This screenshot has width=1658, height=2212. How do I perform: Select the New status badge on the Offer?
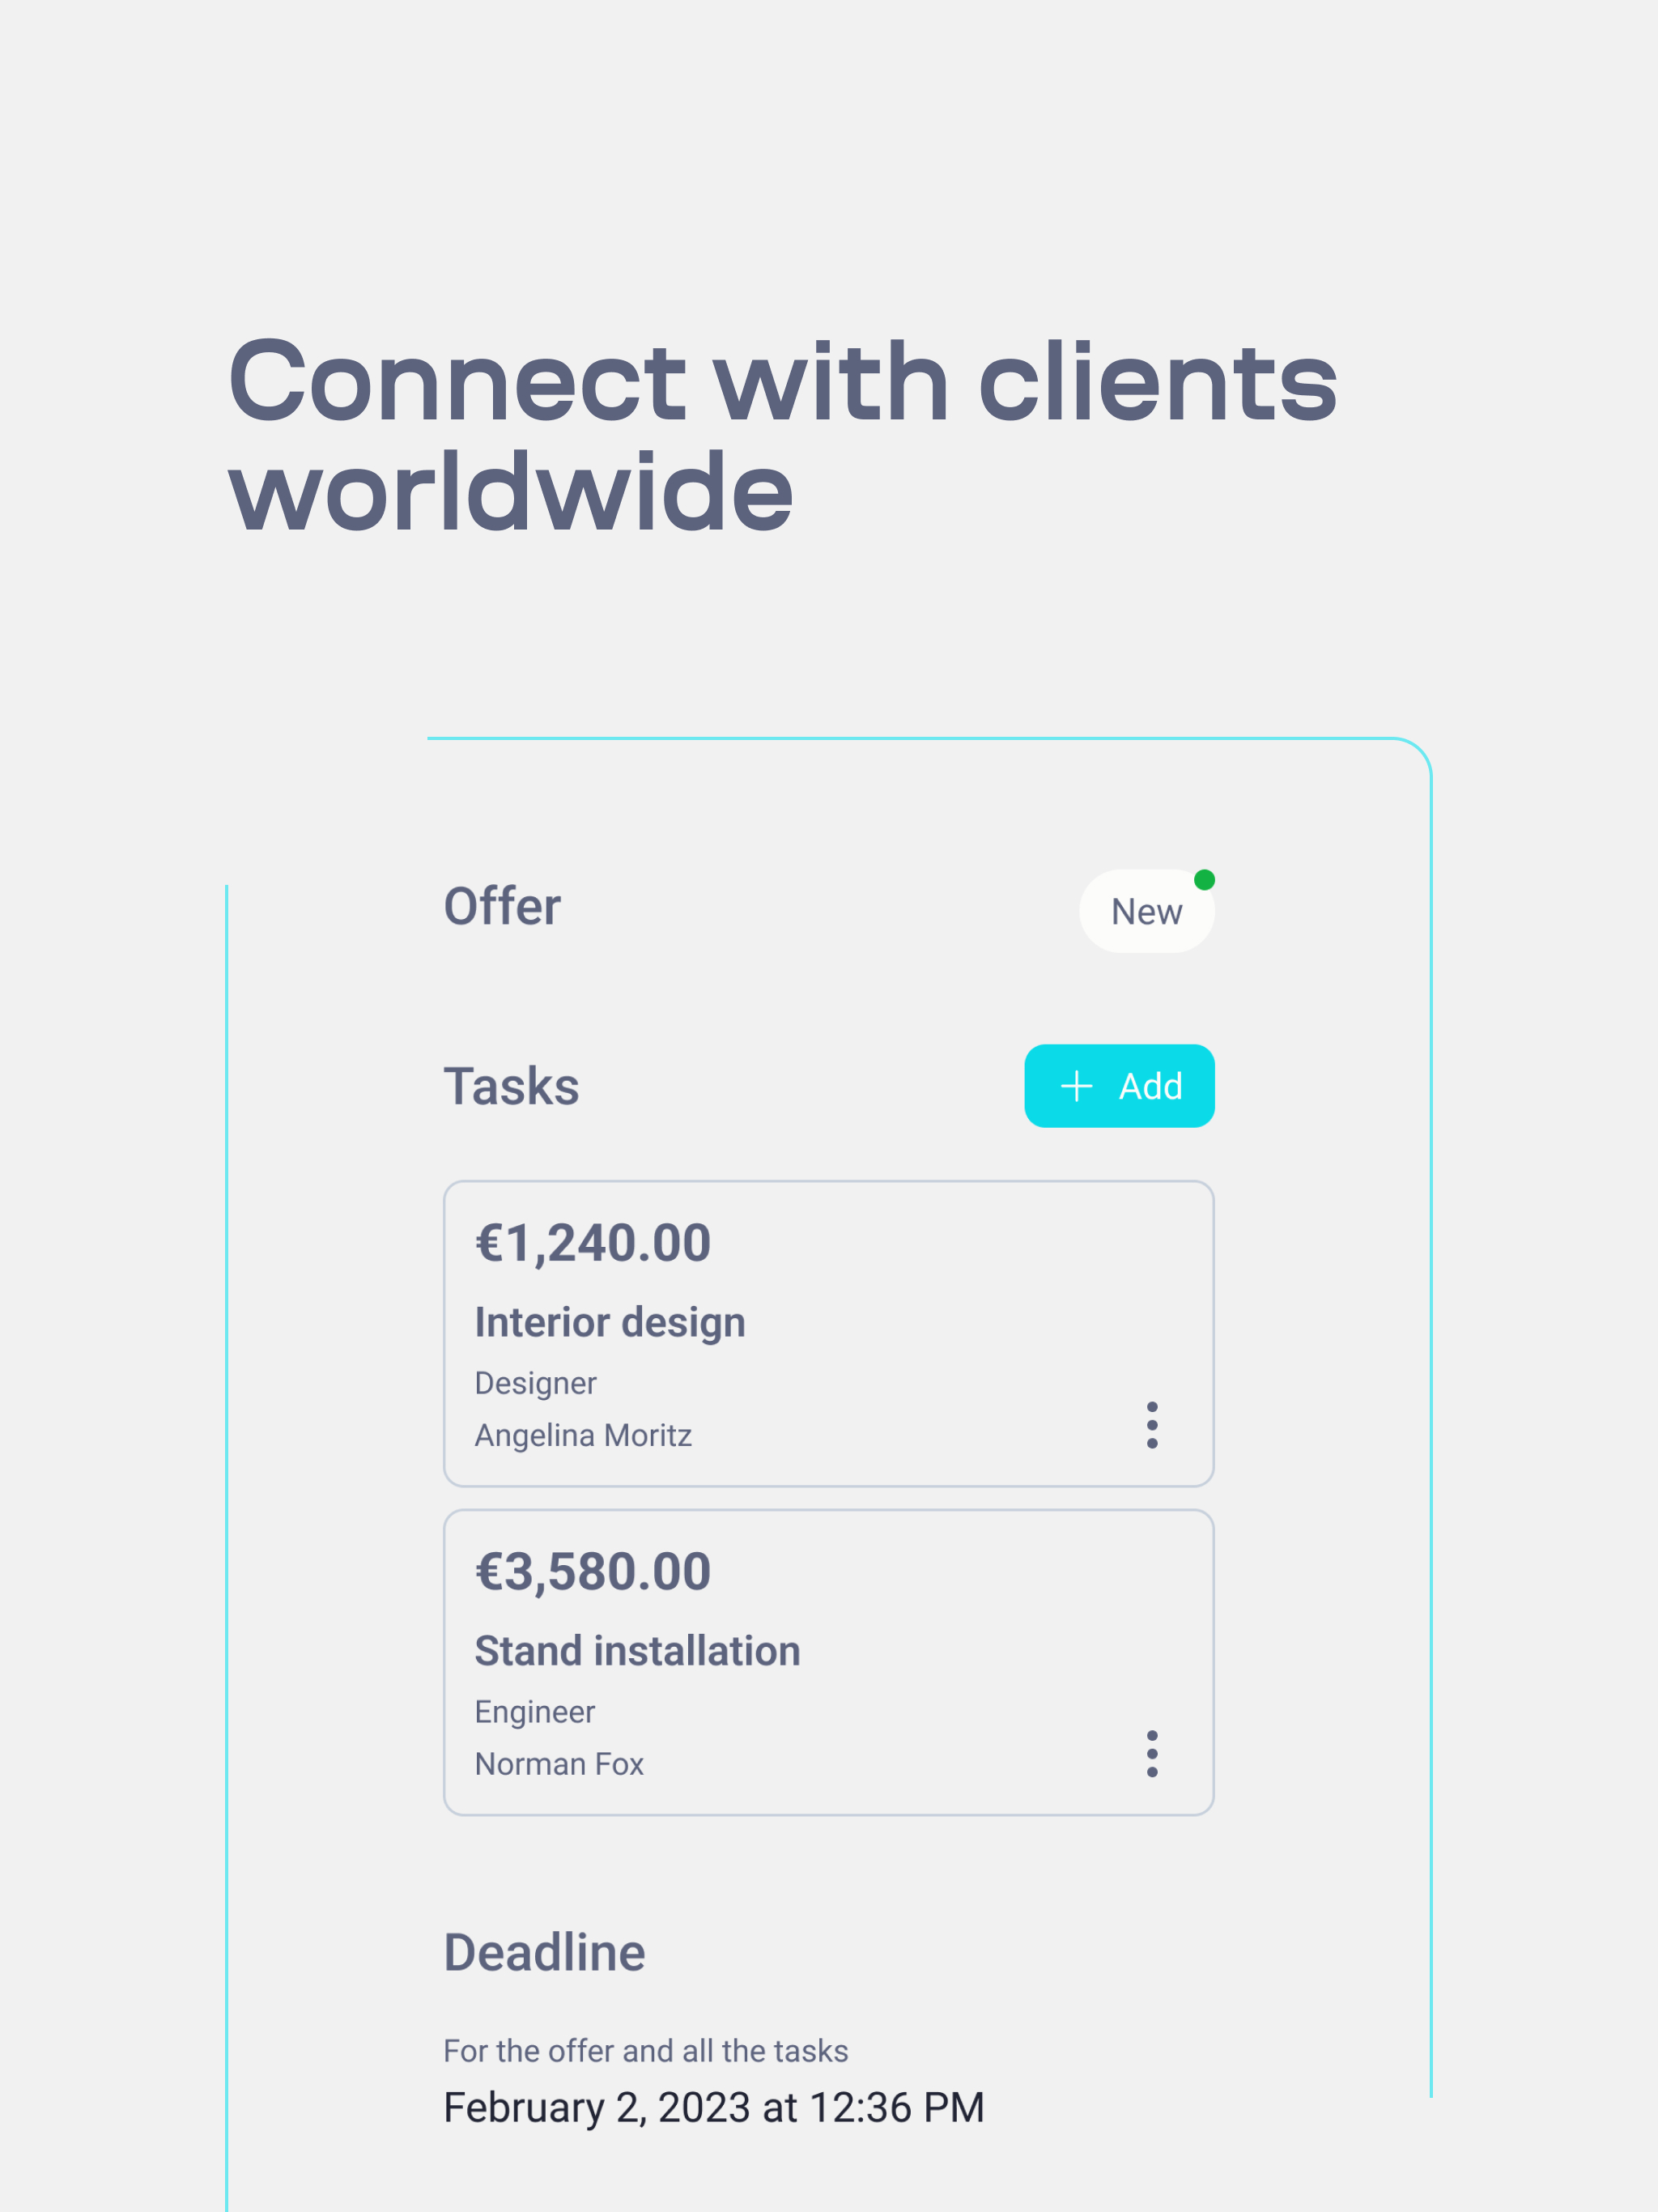point(1147,911)
